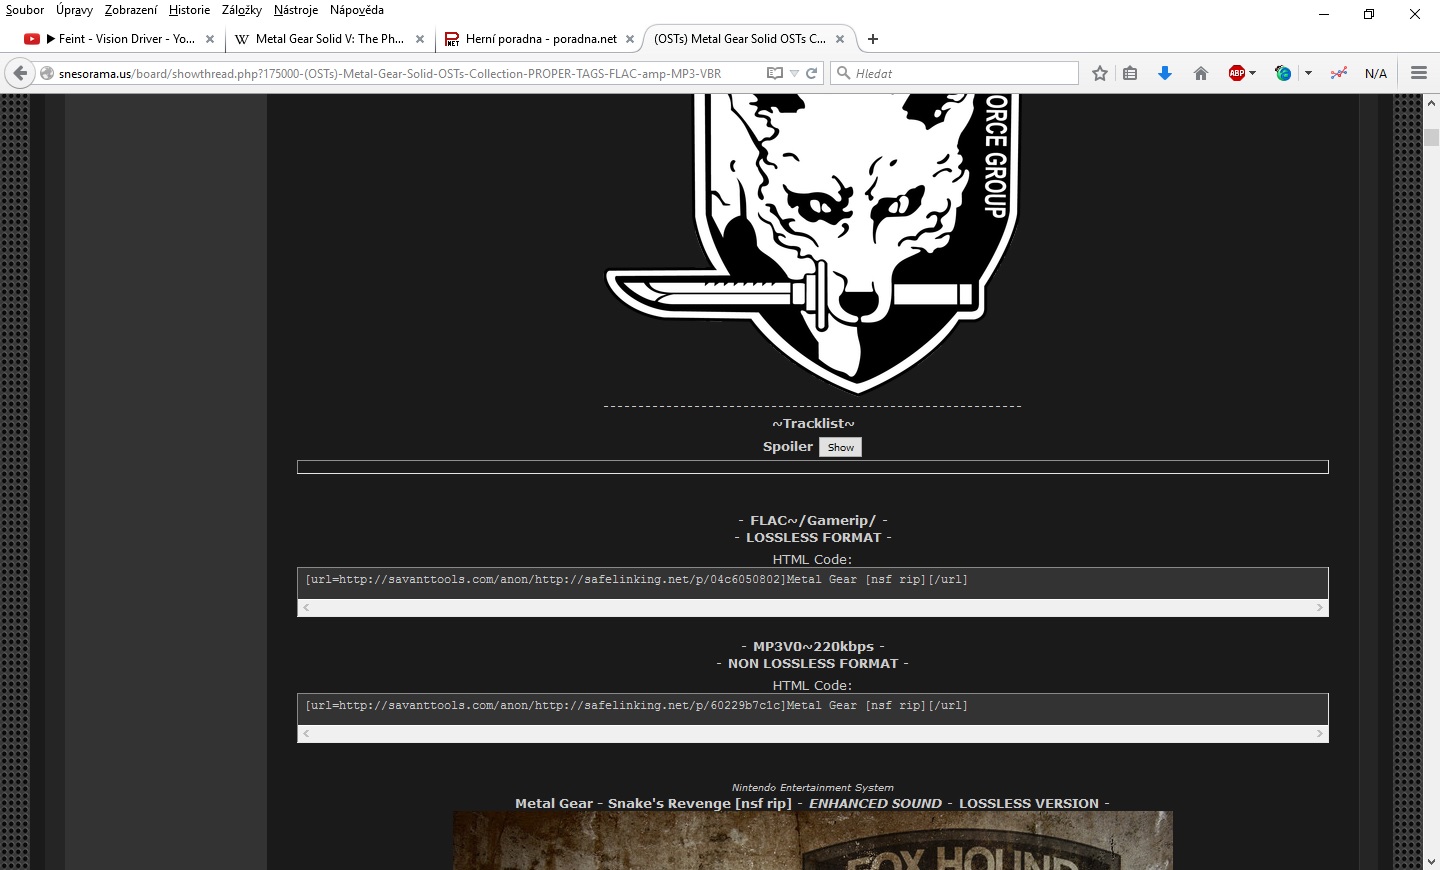
Task: Click the Fox head with knife logo image
Action: [x=812, y=243]
